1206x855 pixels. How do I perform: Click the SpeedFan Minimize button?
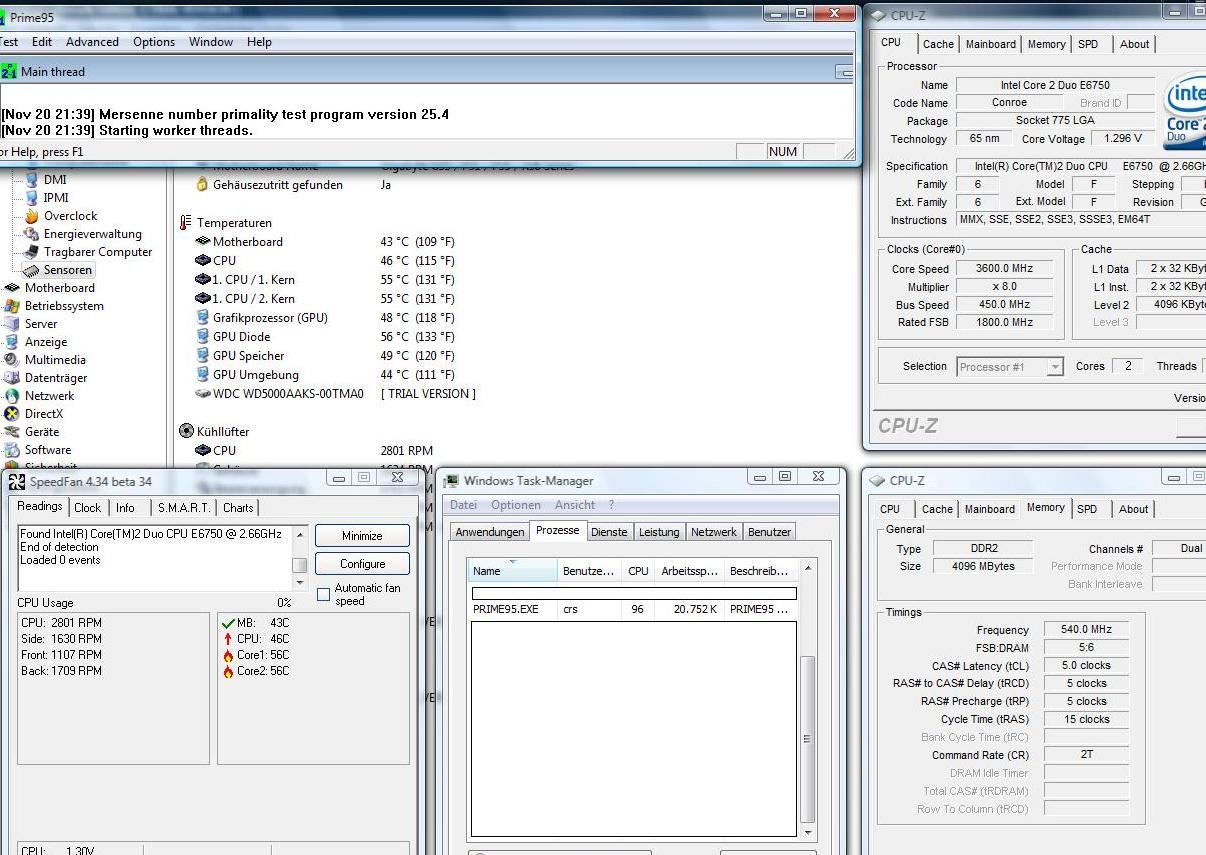tap(362, 536)
